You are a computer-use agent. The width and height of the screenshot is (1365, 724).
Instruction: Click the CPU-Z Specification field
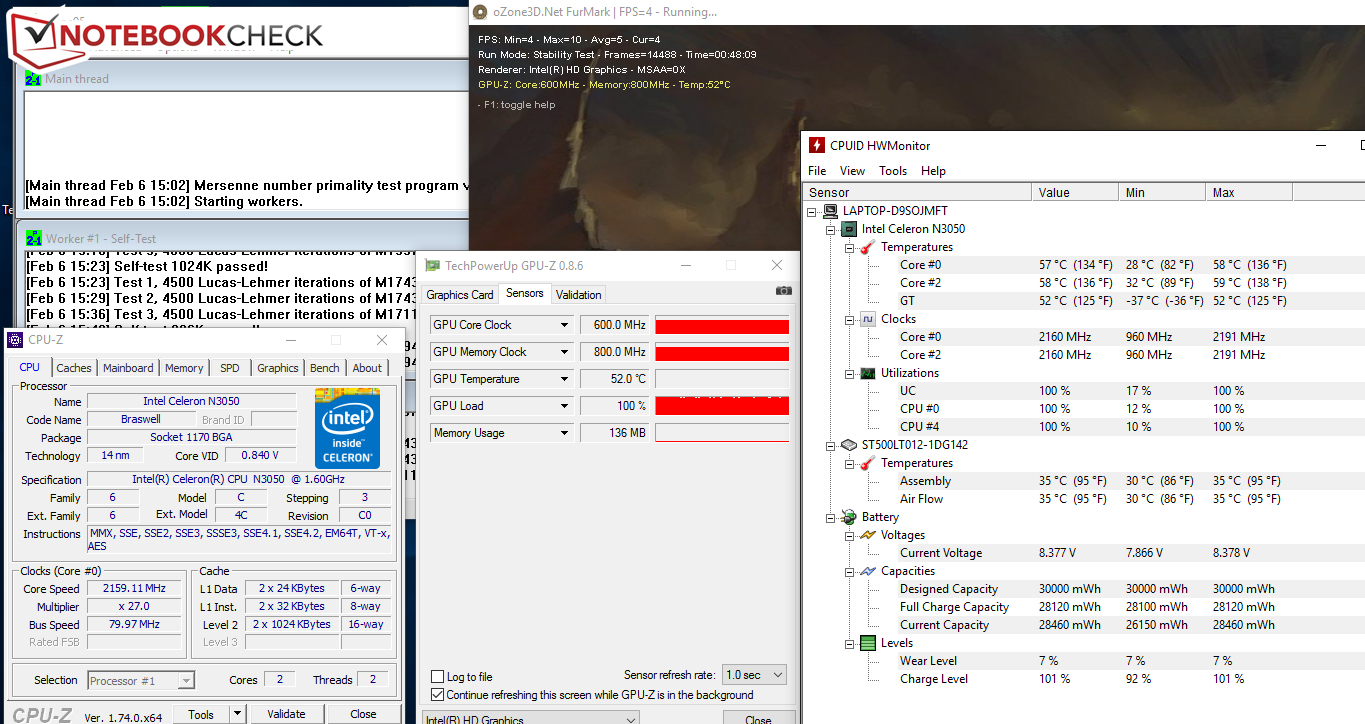[239, 480]
